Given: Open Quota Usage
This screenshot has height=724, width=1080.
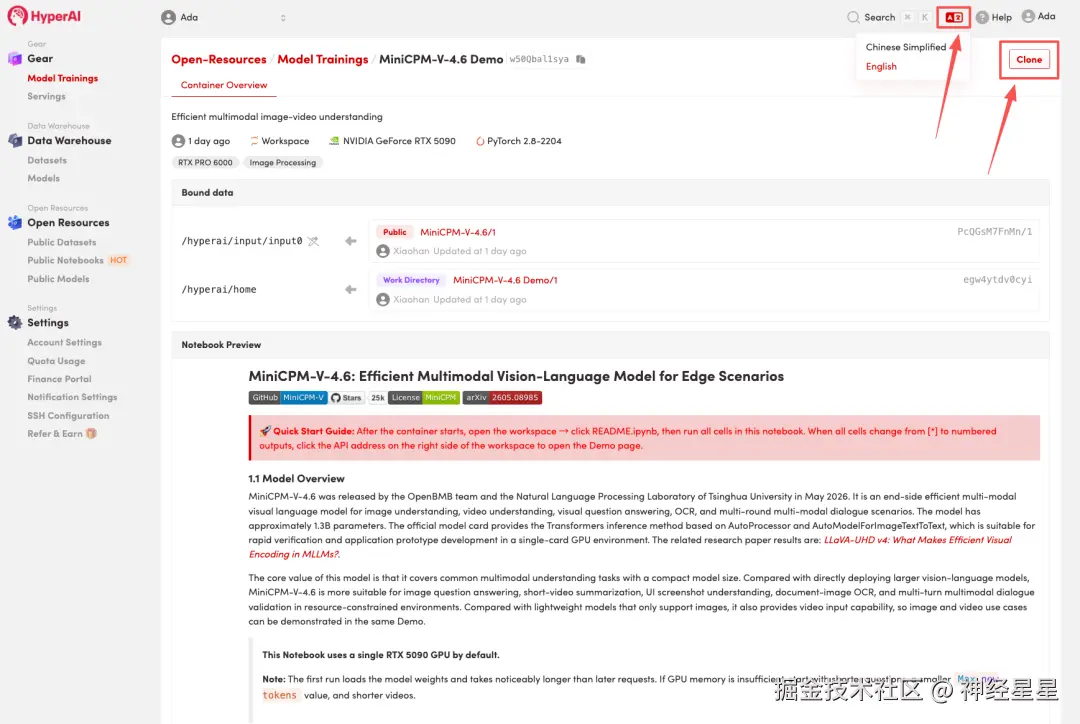Looking at the screenshot, I should click(56, 361).
